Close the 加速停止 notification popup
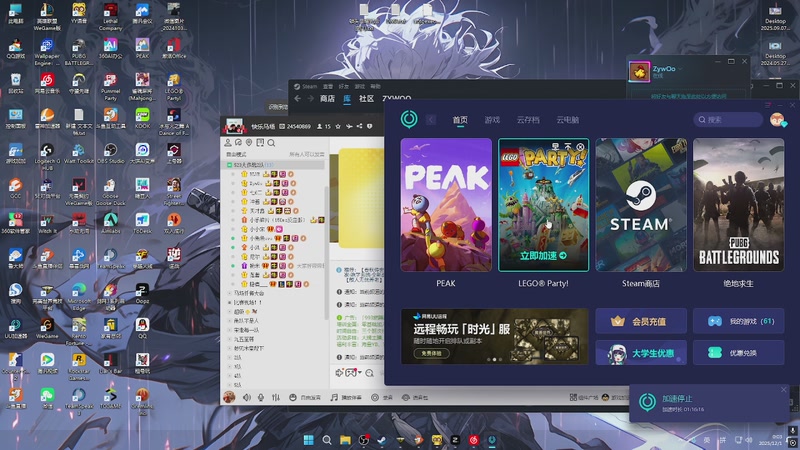The image size is (800, 450). pos(784,390)
